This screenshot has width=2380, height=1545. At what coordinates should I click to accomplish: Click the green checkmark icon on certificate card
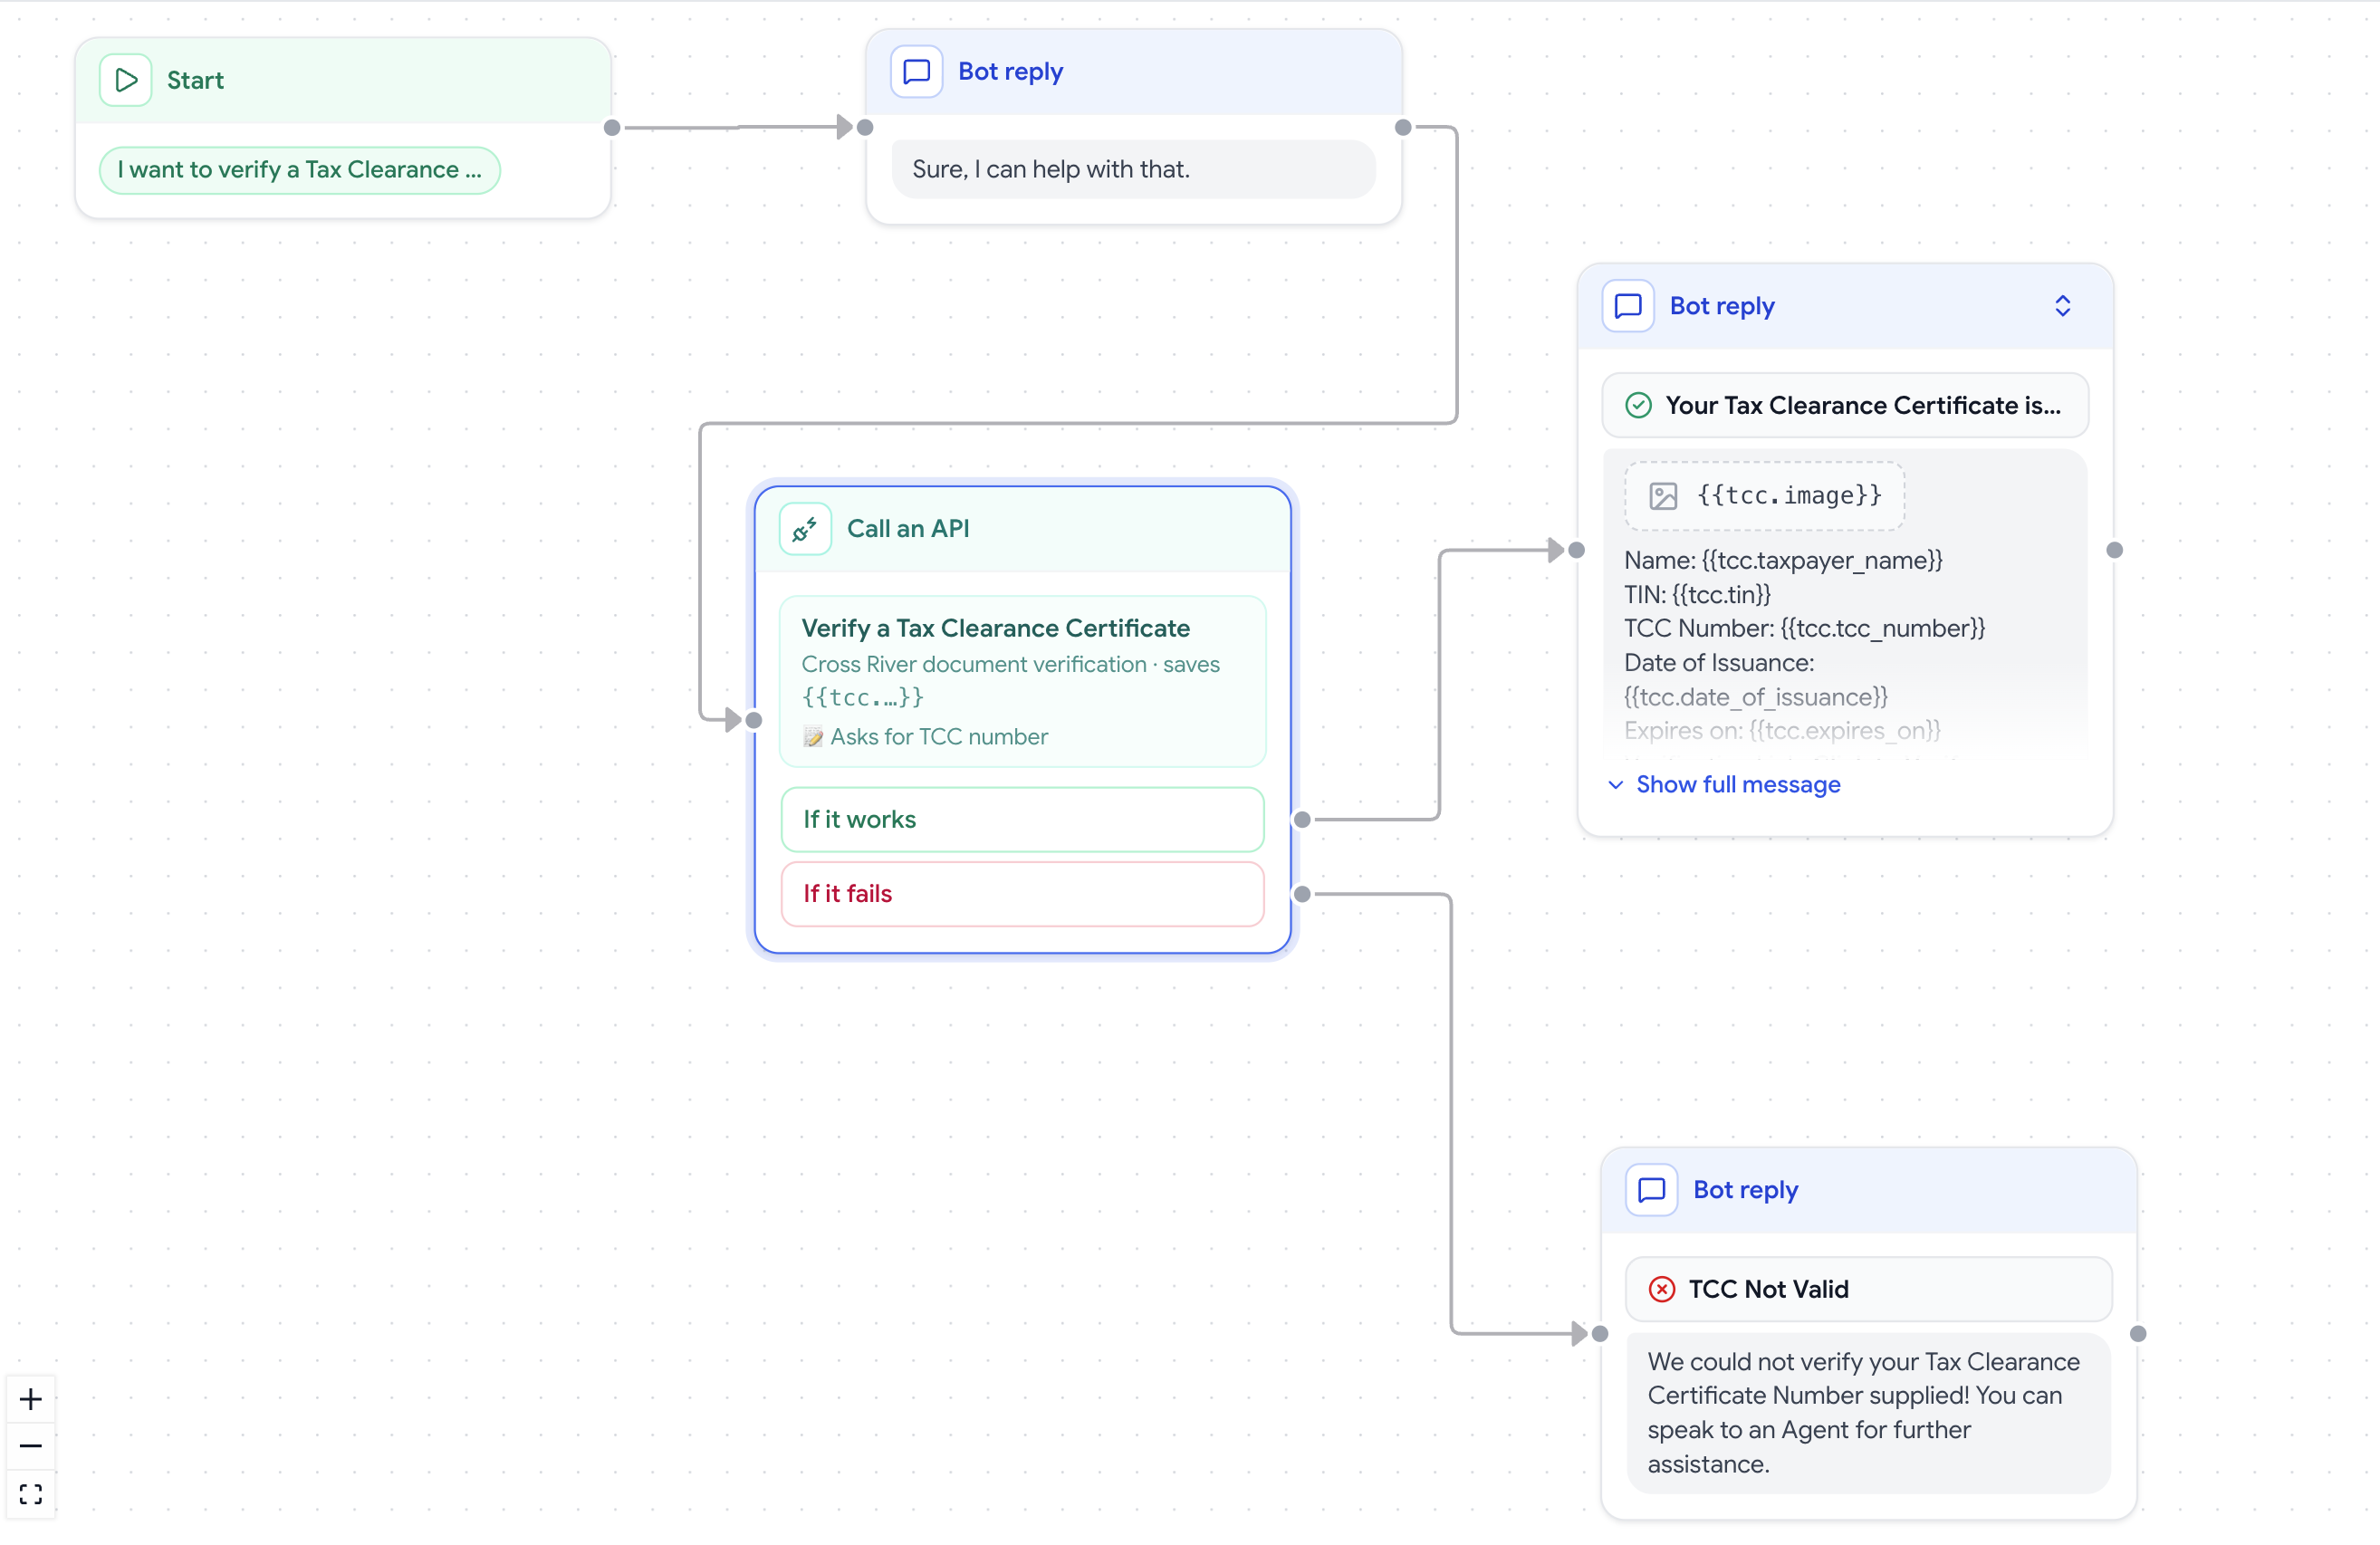(x=1638, y=405)
